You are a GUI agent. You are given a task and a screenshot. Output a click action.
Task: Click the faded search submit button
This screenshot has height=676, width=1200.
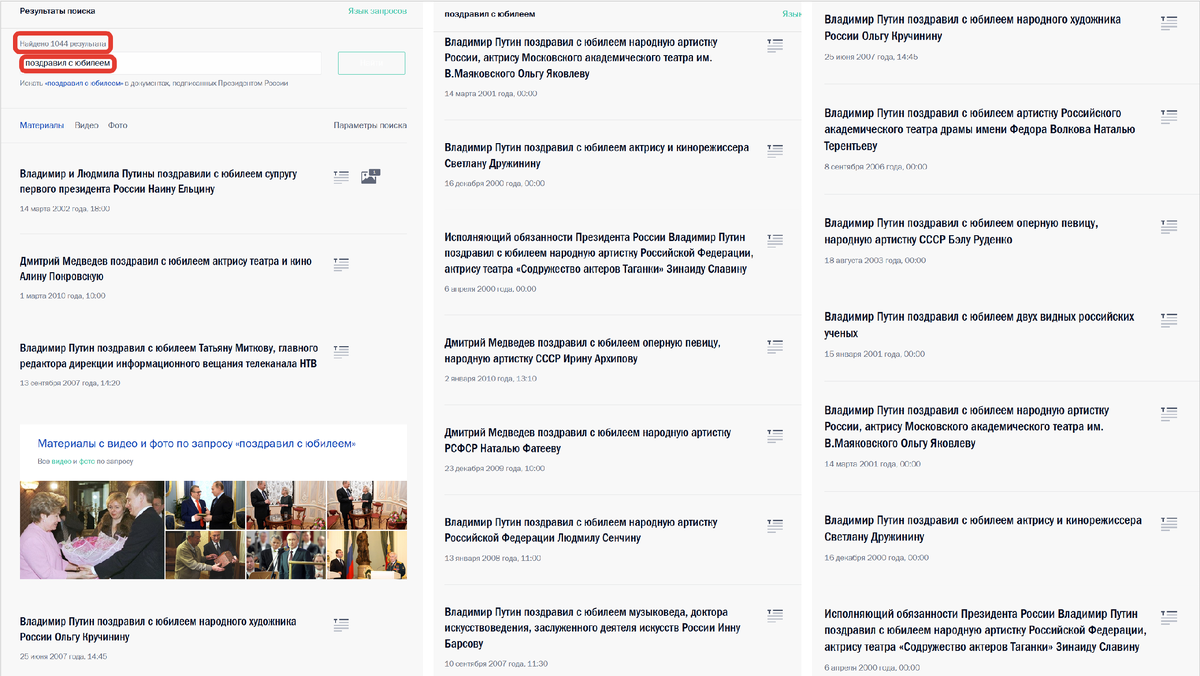372,63
